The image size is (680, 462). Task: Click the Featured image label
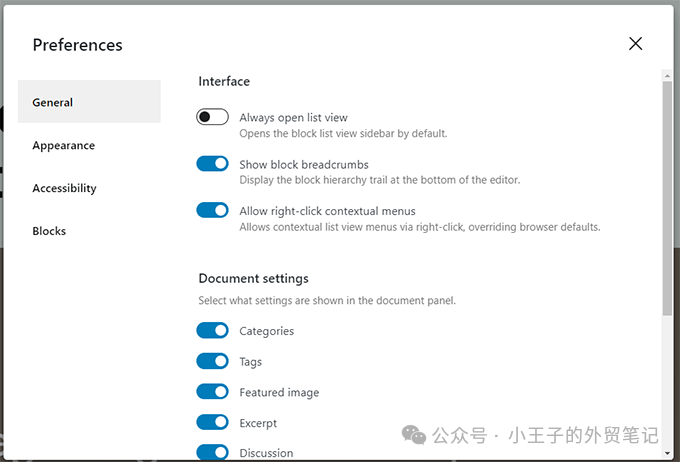279,392
